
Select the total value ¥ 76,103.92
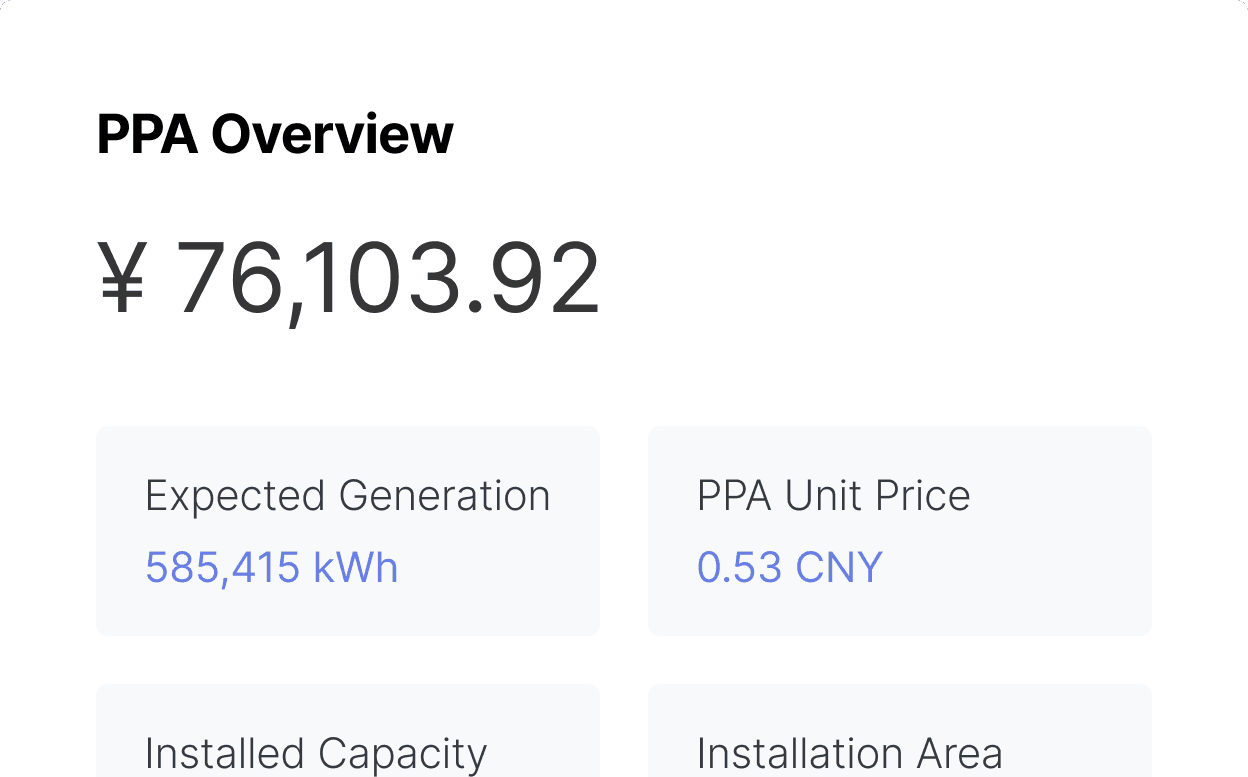tap(350, 277)
